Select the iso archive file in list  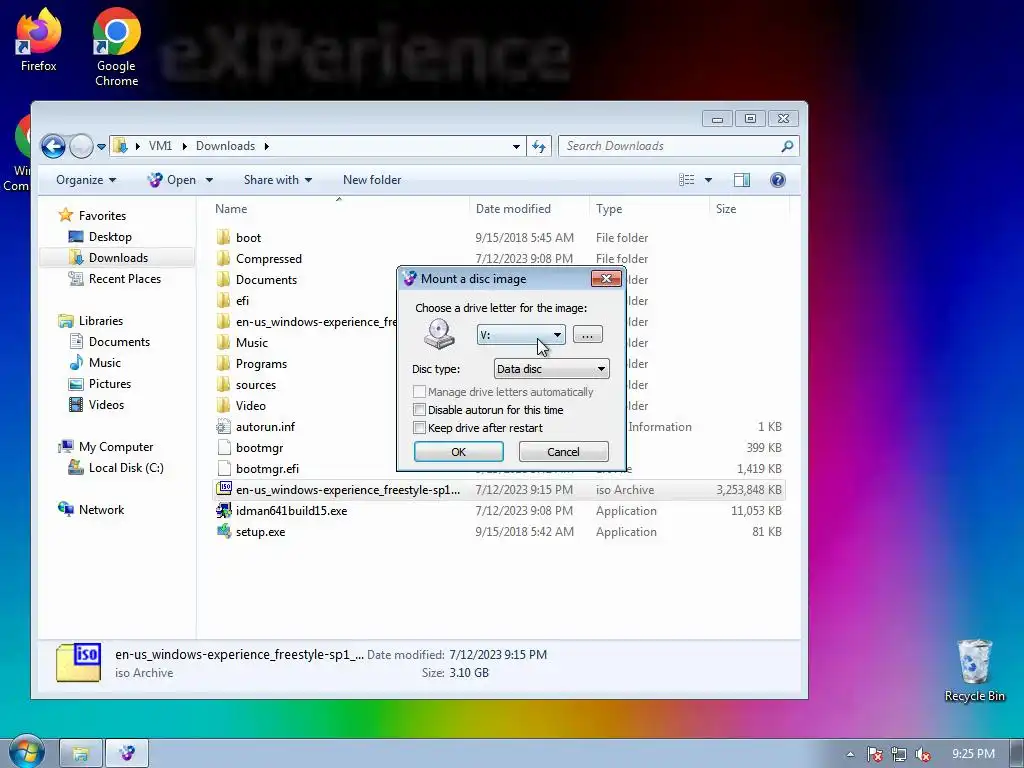point(500,490)
